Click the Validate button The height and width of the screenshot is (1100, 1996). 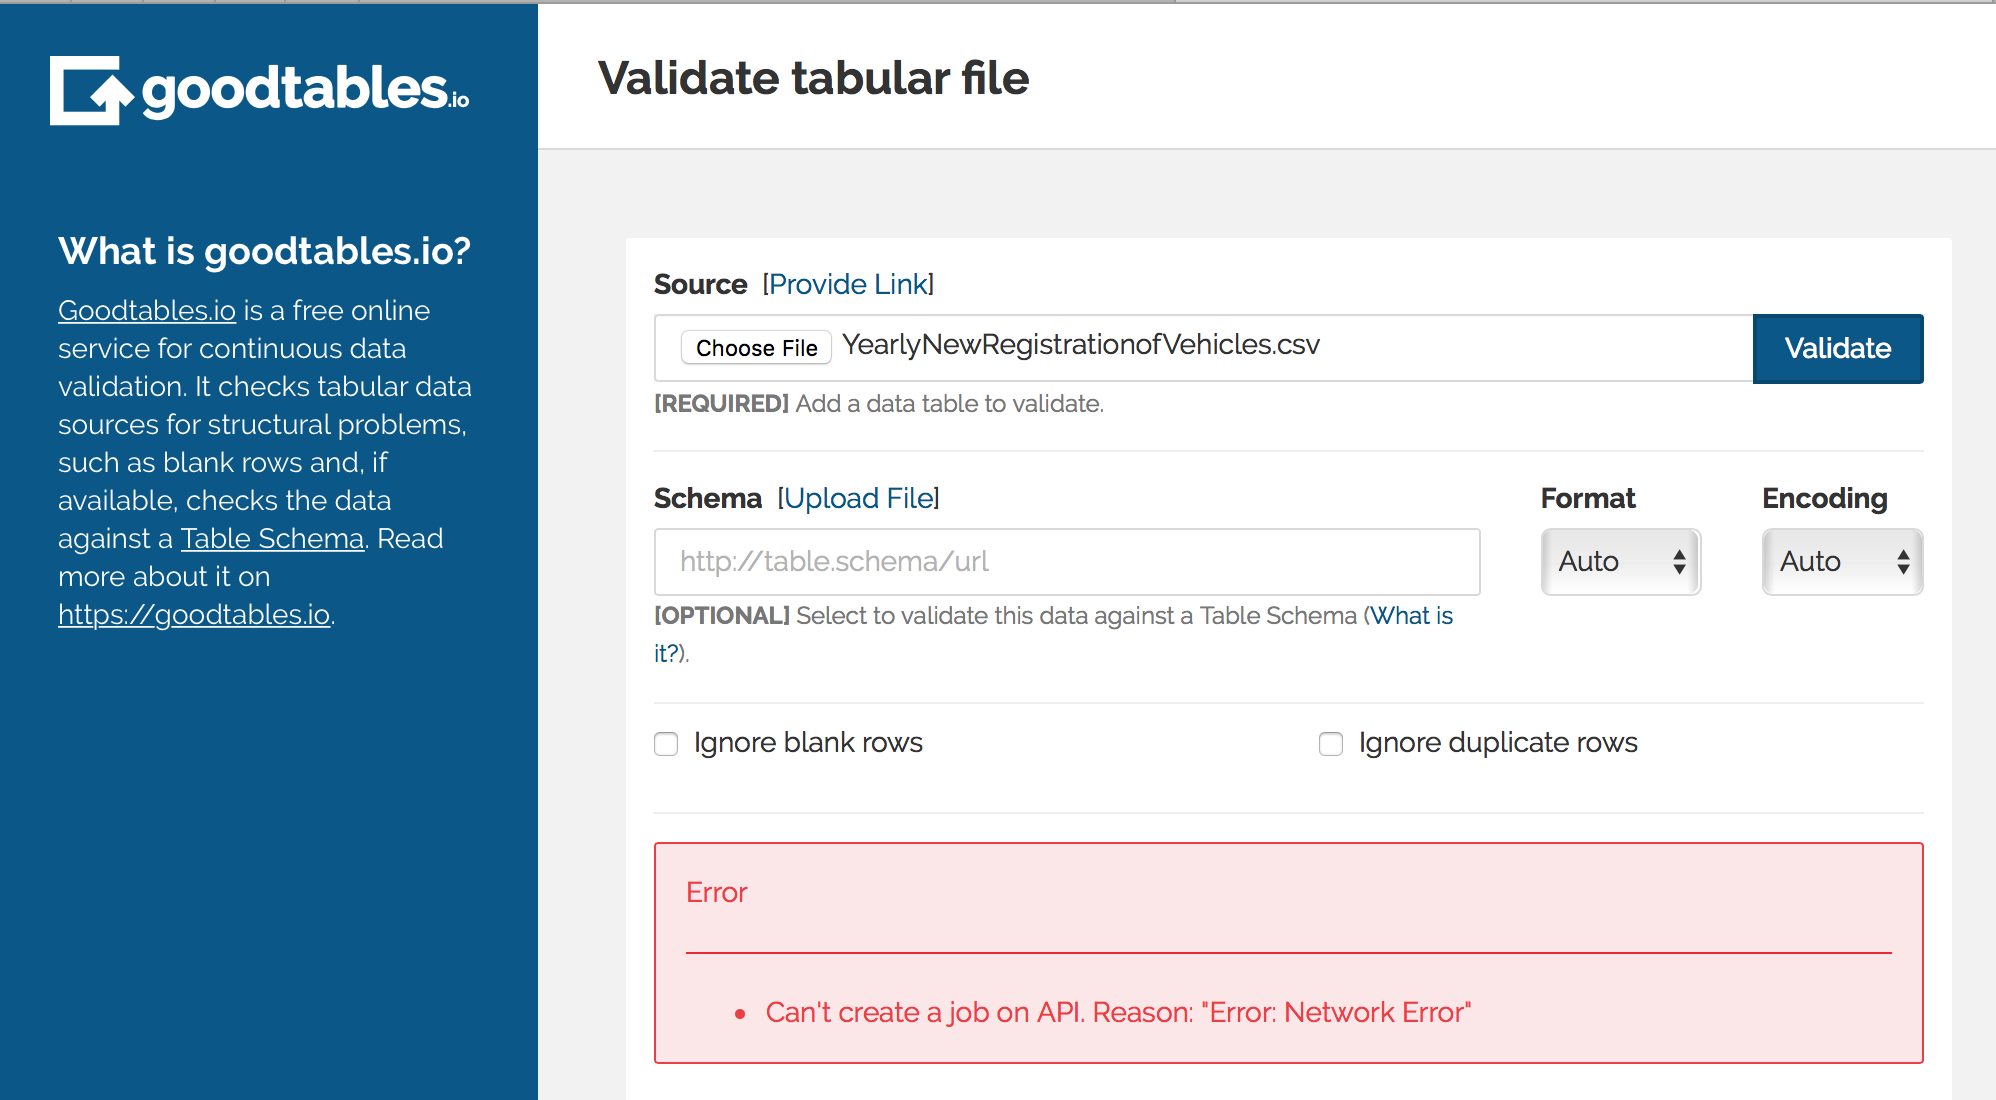pos(1837,348)
